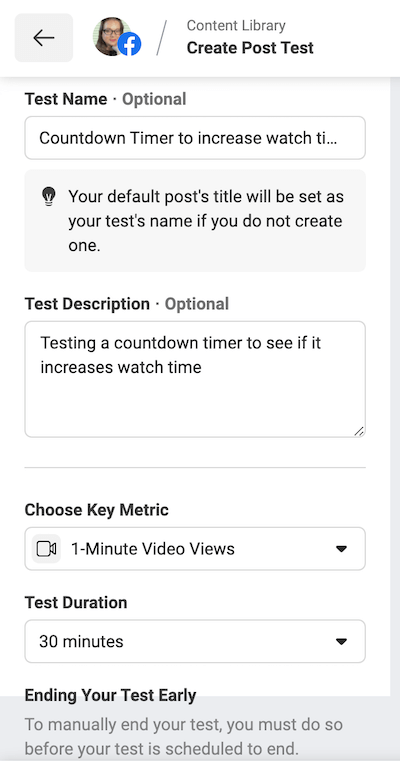Click the textarea resize handle corner
This screenshot has height=773, width=400.
coord(359,431)
